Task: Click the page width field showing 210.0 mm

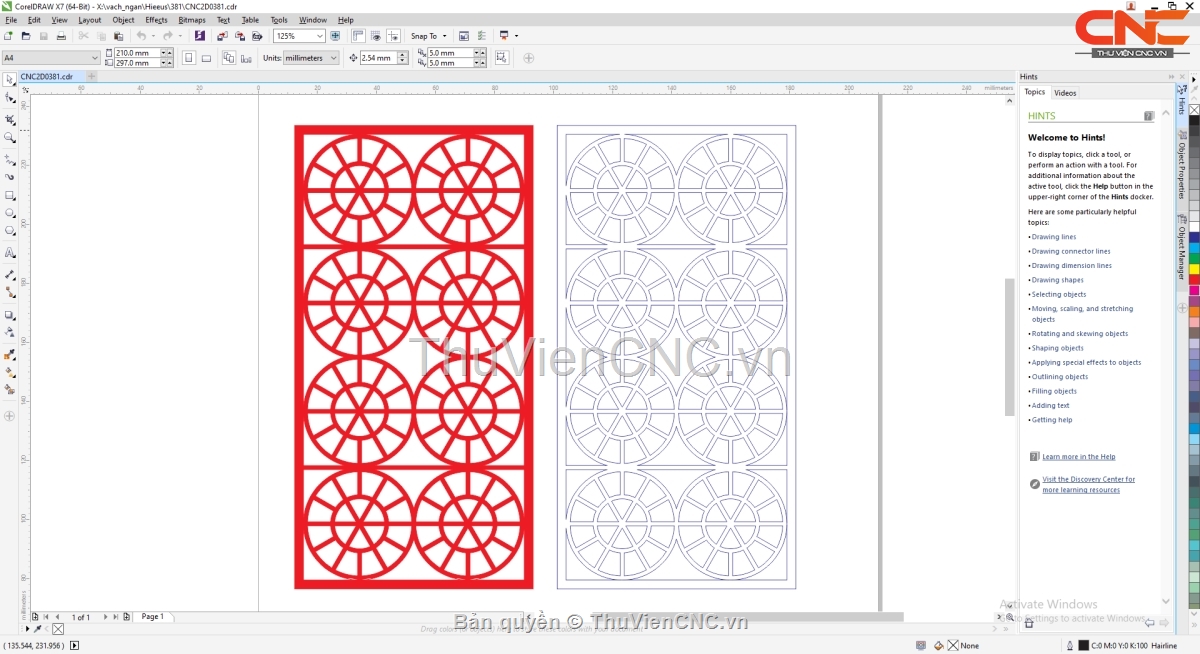Action: point(137,53)
